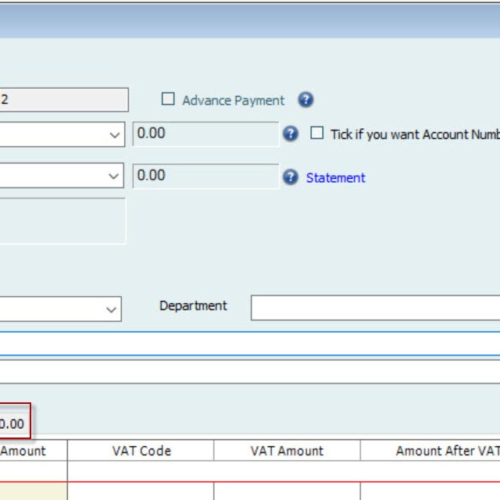
Task: Click help icon beside Advance Payment
Action: tap(306, 100)
